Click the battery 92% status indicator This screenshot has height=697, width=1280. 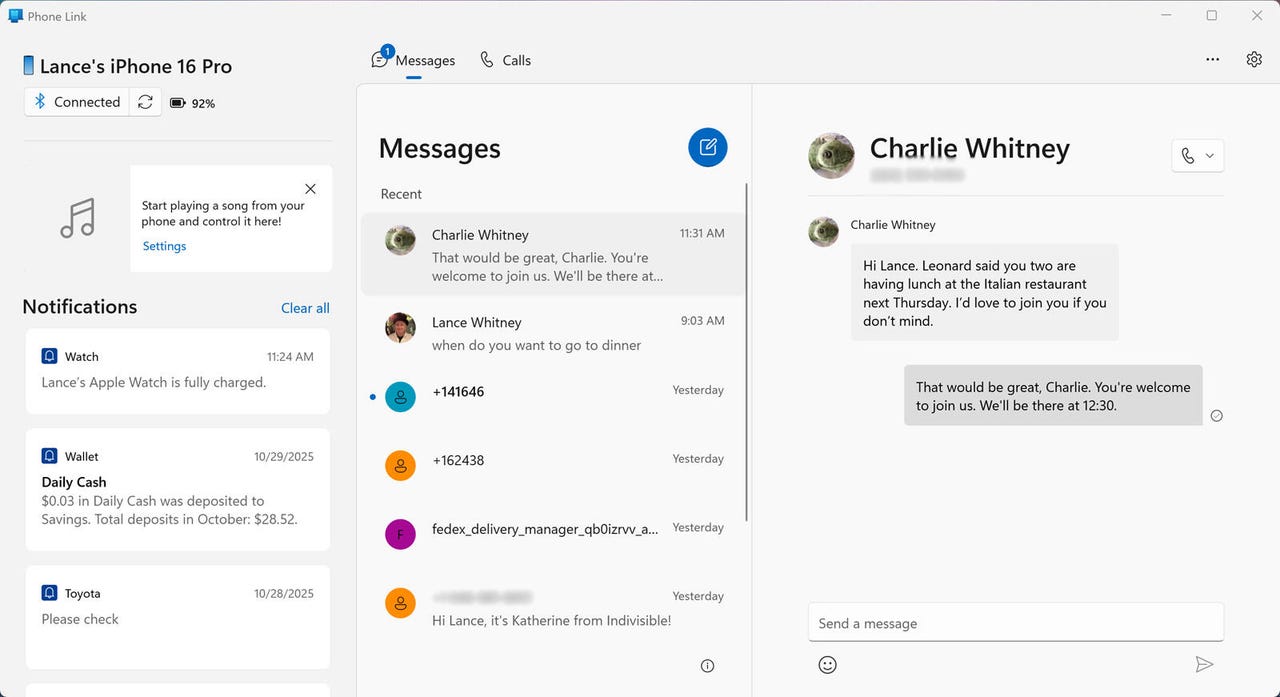192,101
